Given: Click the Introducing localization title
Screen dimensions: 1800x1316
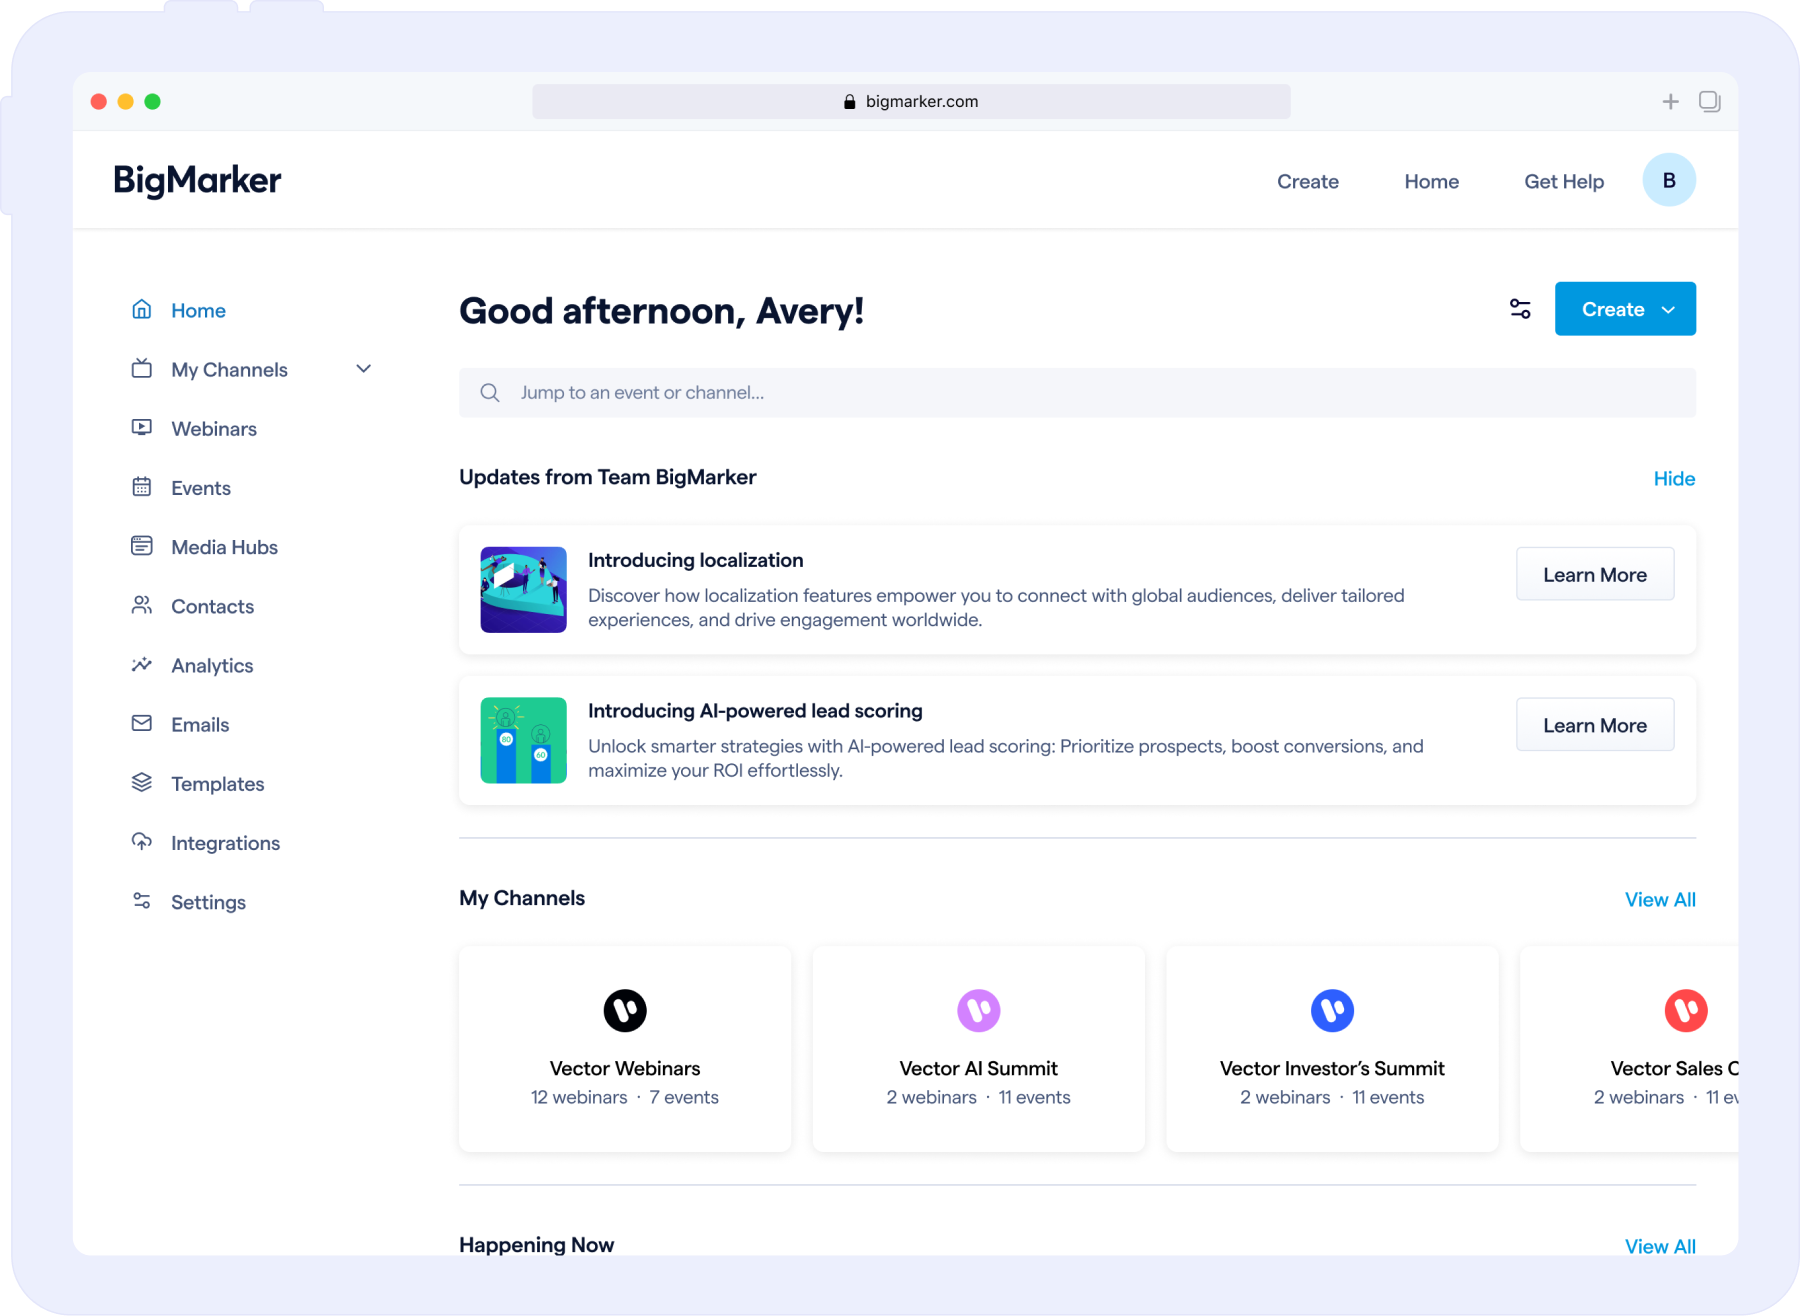Looking at the screenshot, I should [695, 560].
